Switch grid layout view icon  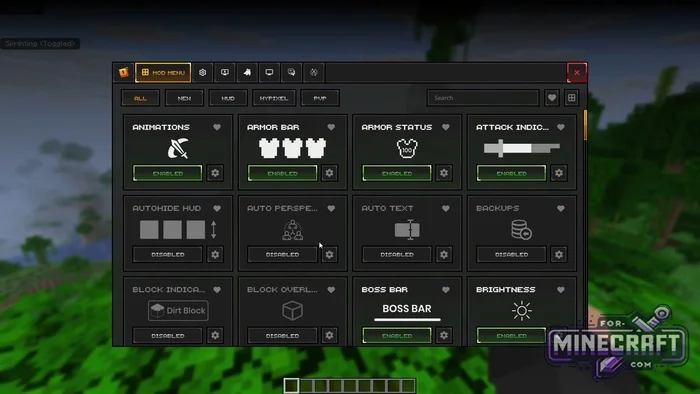pos(571,98)
